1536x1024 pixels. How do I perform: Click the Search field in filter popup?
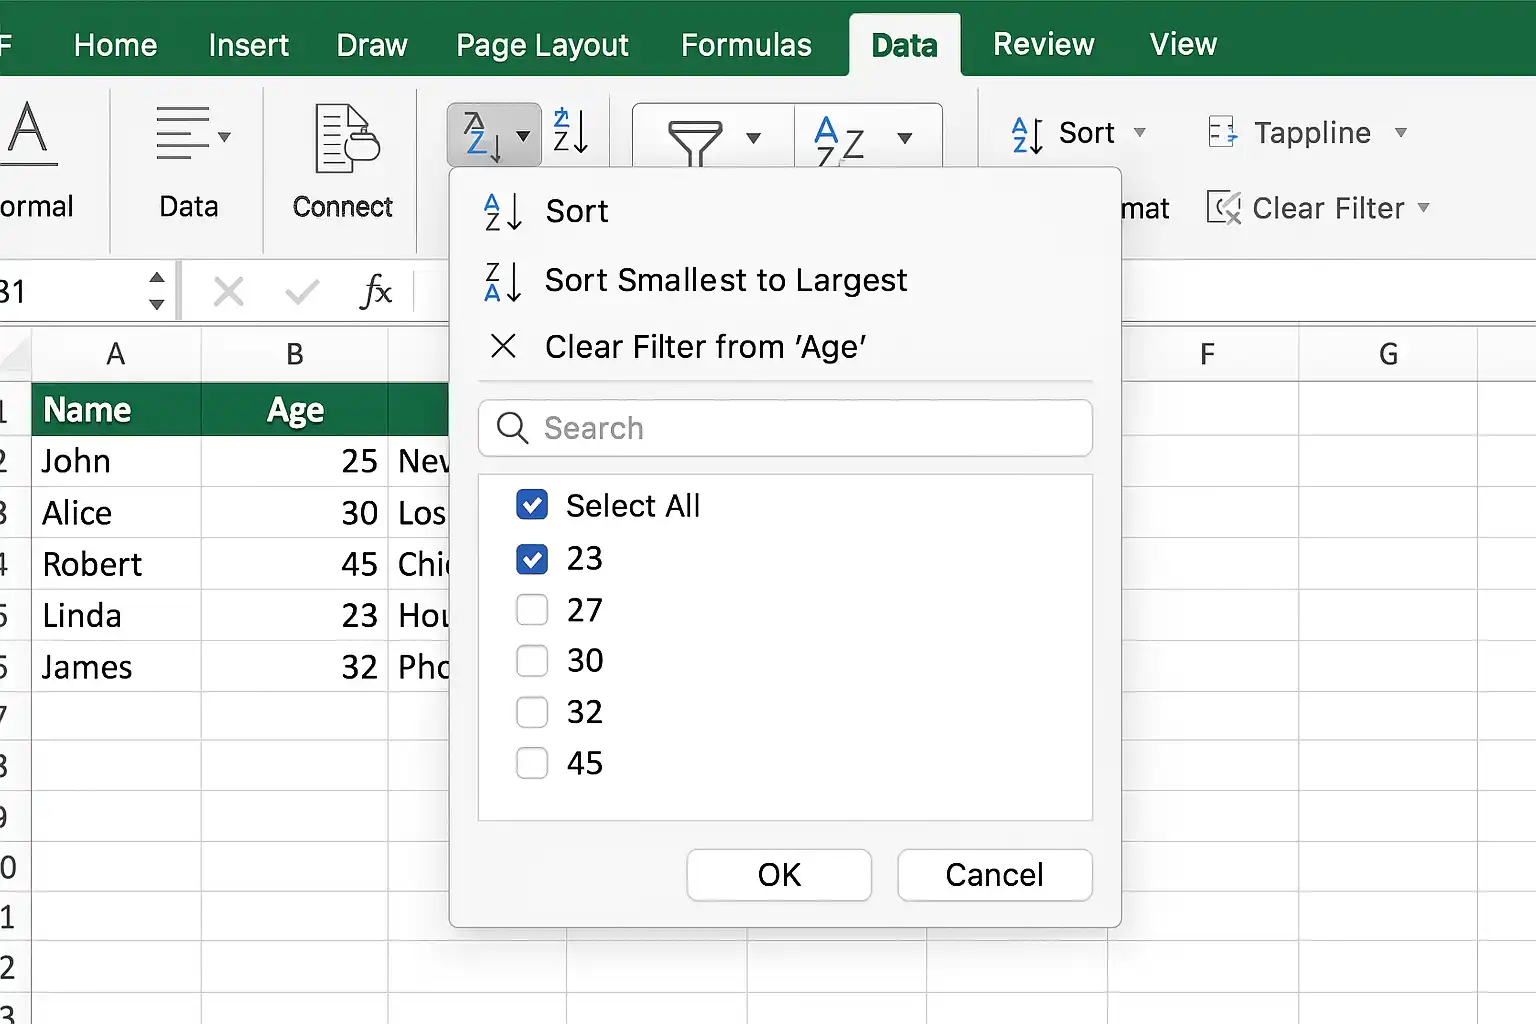[x=785, y=428]
